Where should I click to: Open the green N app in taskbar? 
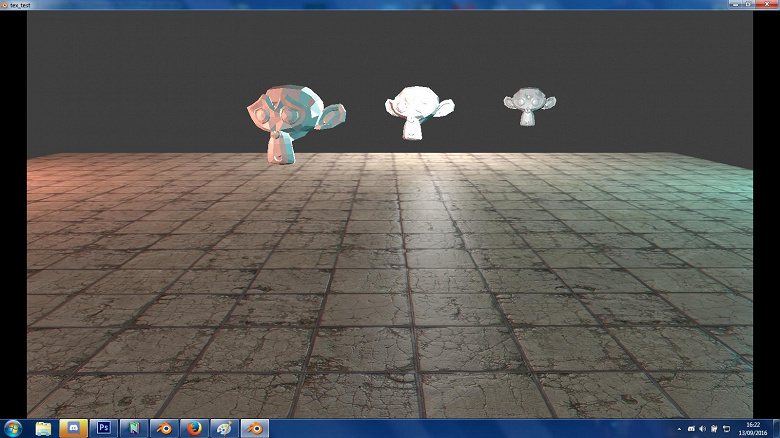[134, 429]
